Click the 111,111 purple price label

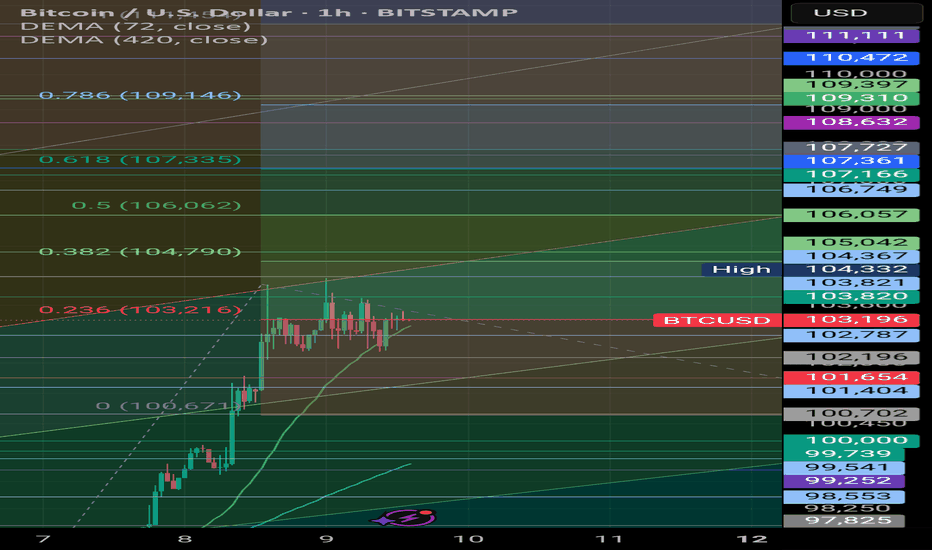point(852,36)
